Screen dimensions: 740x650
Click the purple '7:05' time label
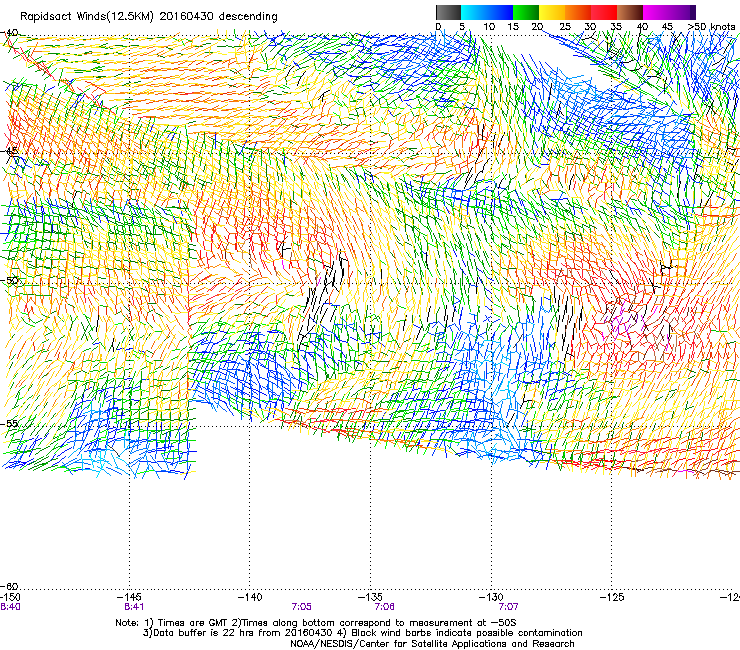[302, 607]
